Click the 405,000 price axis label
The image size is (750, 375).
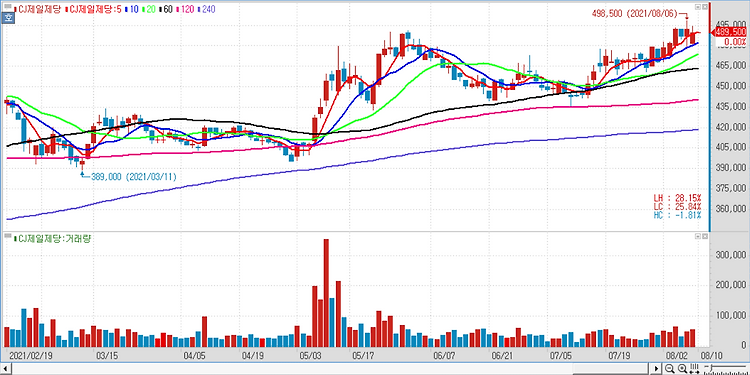(730, 147)
